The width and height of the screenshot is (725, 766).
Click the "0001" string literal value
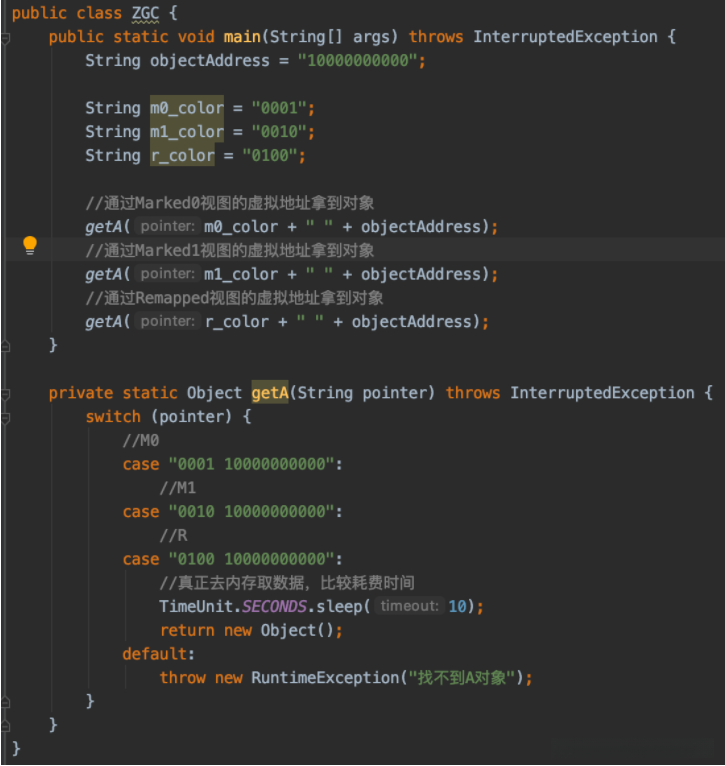pos(279,108)
